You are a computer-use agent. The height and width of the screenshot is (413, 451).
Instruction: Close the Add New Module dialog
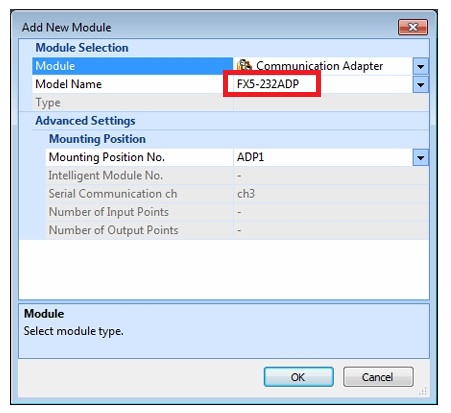[413, 27]
